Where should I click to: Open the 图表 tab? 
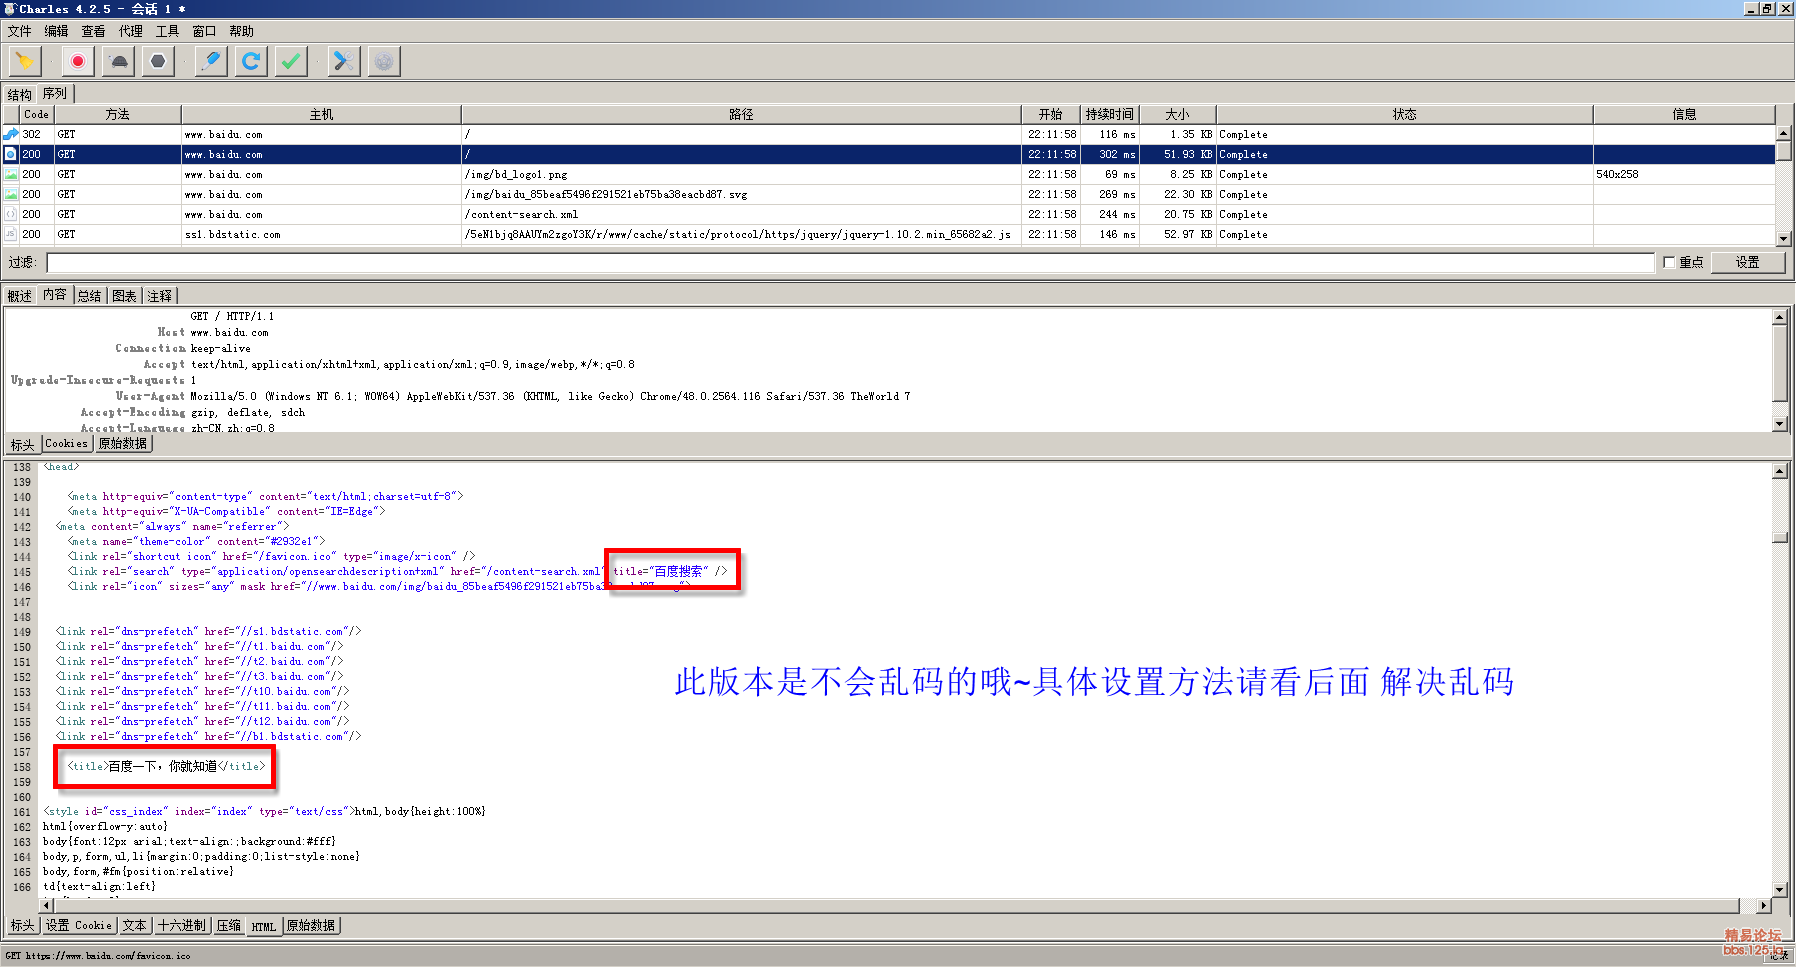[124, 296]
